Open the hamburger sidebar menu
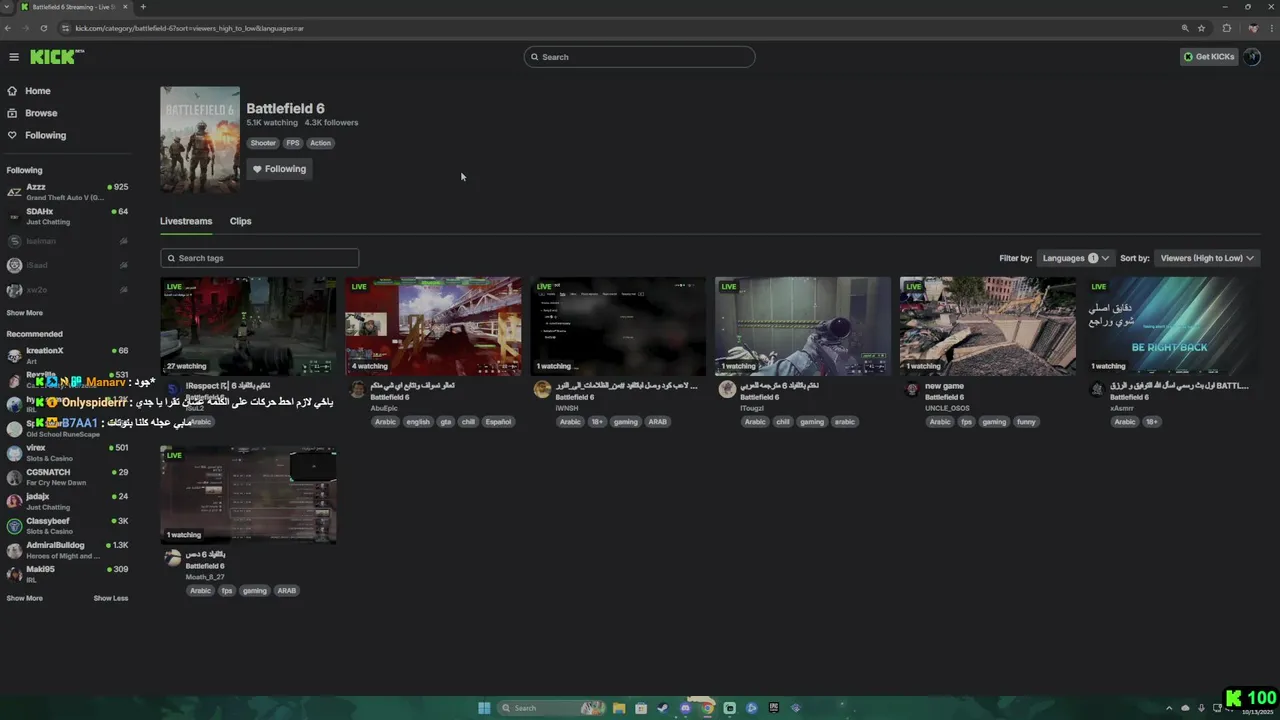The image size is (1280, 720). (x=14, y=57)
